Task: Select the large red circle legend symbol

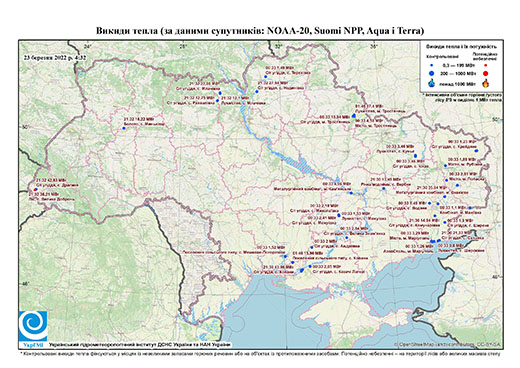Action: (x=485, y=73)
